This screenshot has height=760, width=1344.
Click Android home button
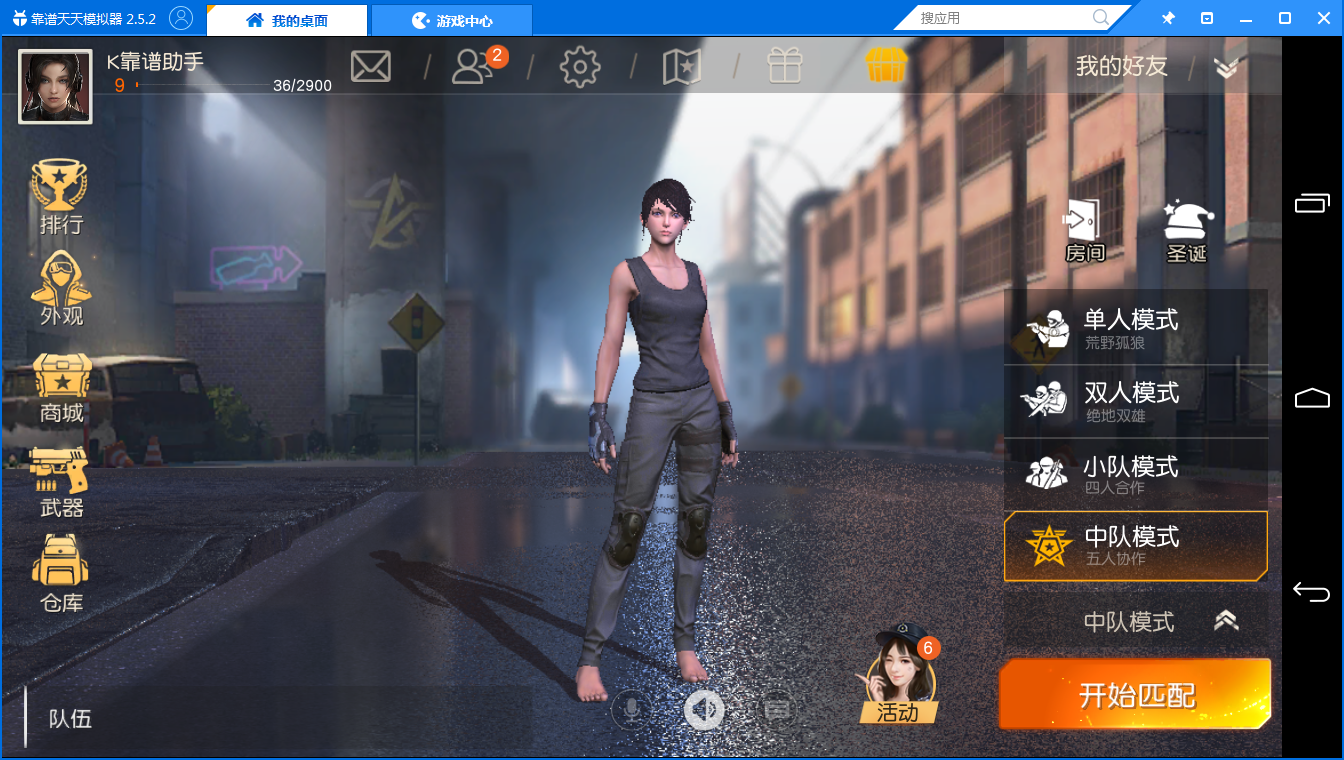pyautogui.click(x=1312, y=398)
